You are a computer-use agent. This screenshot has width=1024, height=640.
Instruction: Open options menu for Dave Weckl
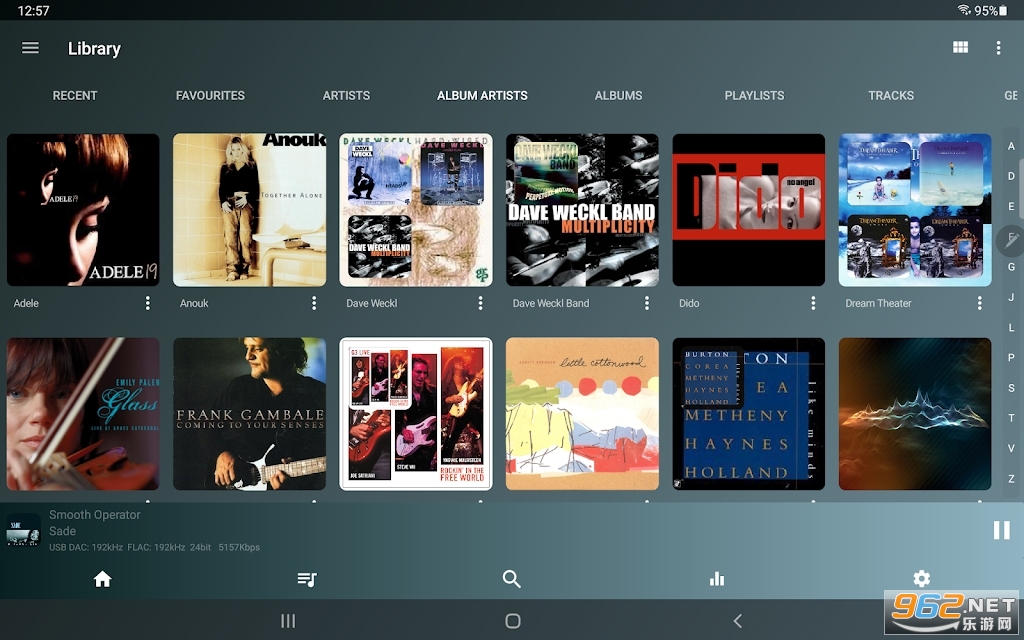(x=481, y=303)
